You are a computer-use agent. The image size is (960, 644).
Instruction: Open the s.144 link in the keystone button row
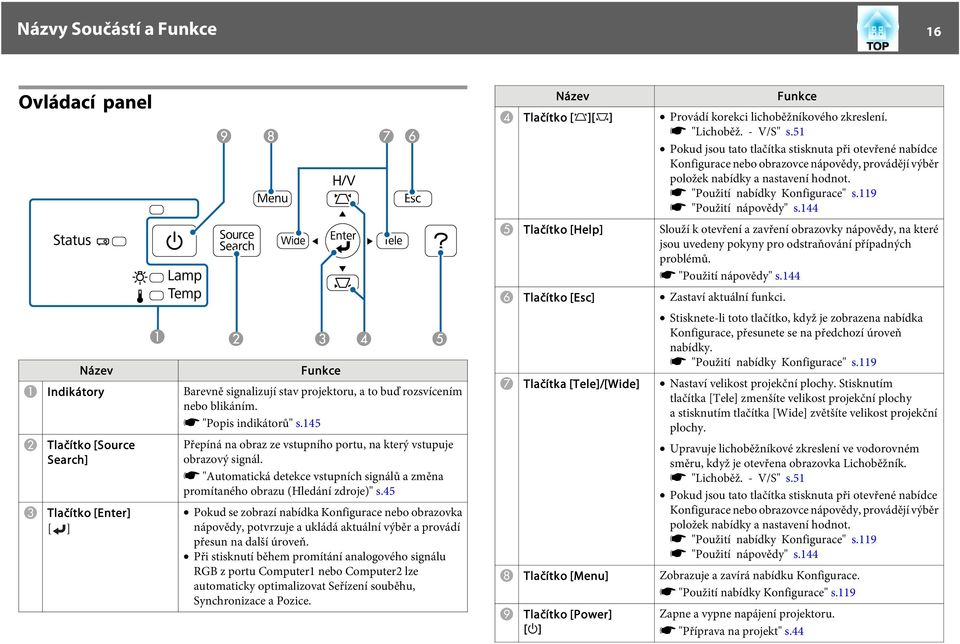pos(806,208)
